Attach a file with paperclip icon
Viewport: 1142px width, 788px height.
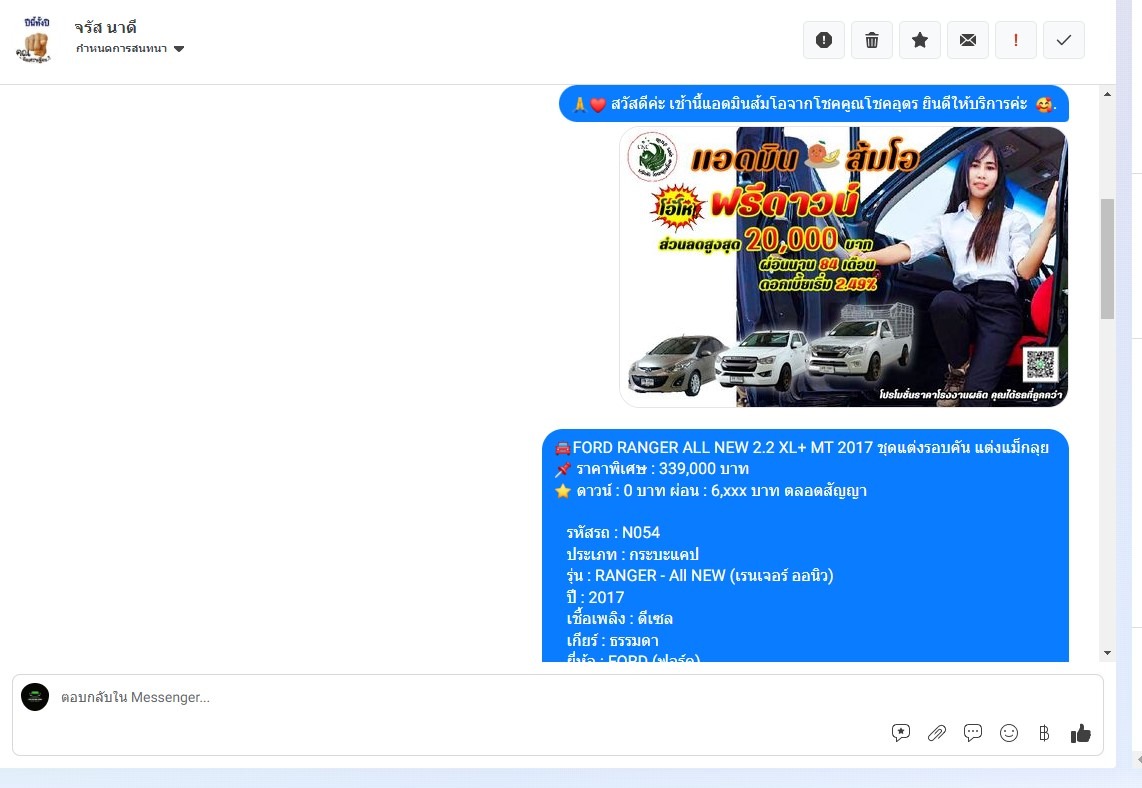point(937,733)
